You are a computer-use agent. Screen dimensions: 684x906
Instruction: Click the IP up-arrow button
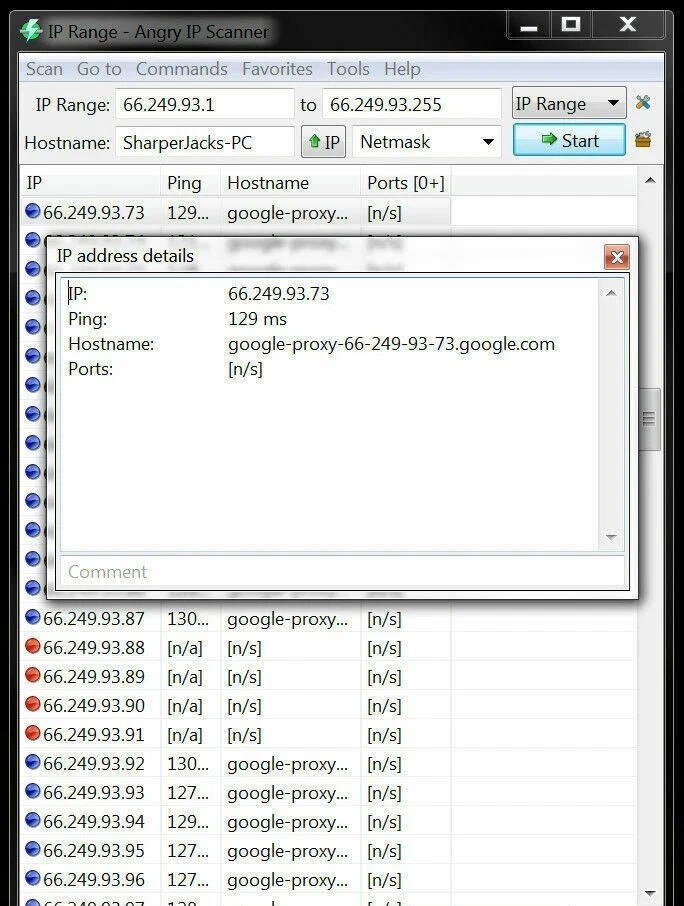pos(324,142)
